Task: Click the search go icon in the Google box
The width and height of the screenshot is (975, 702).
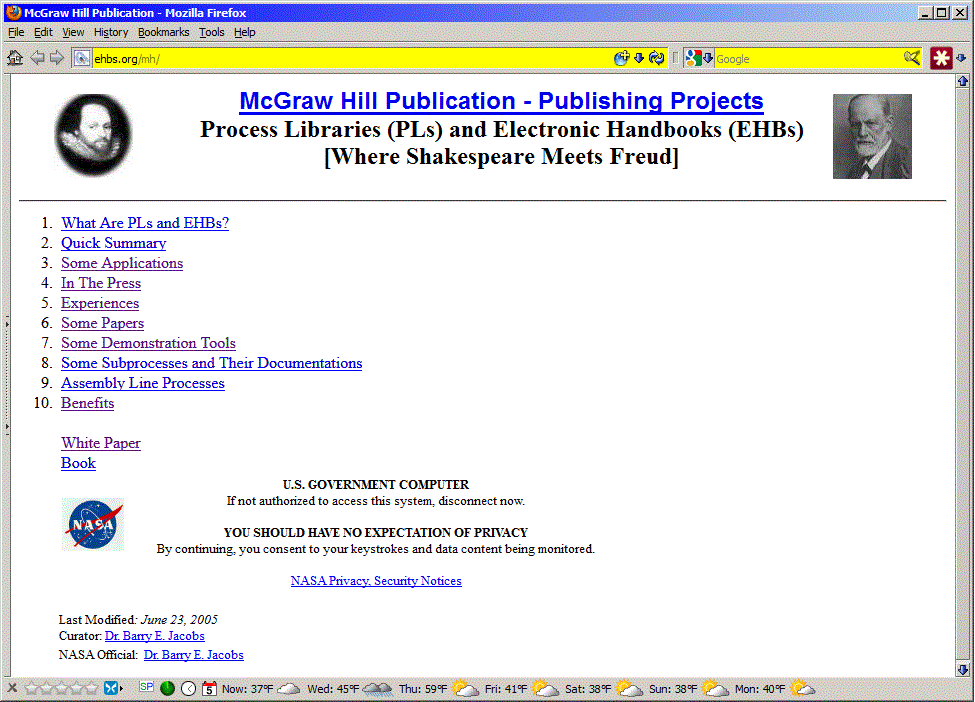Action: [x=912, y=58]
